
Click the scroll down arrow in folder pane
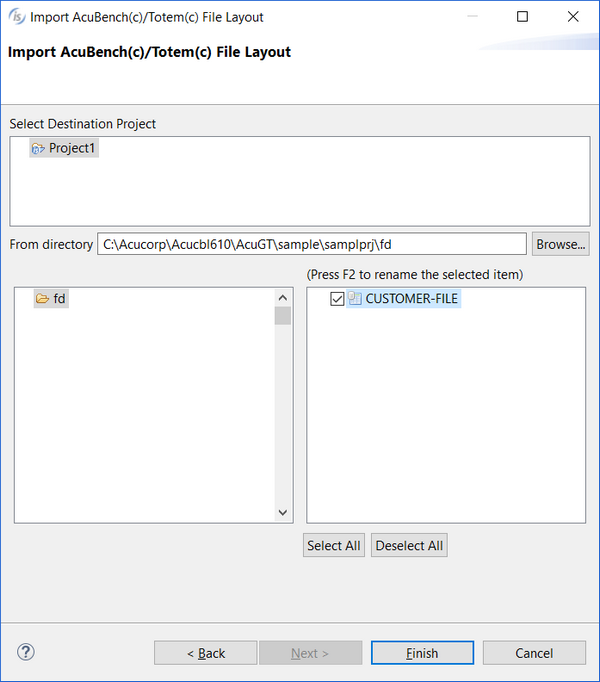[283, 512]
